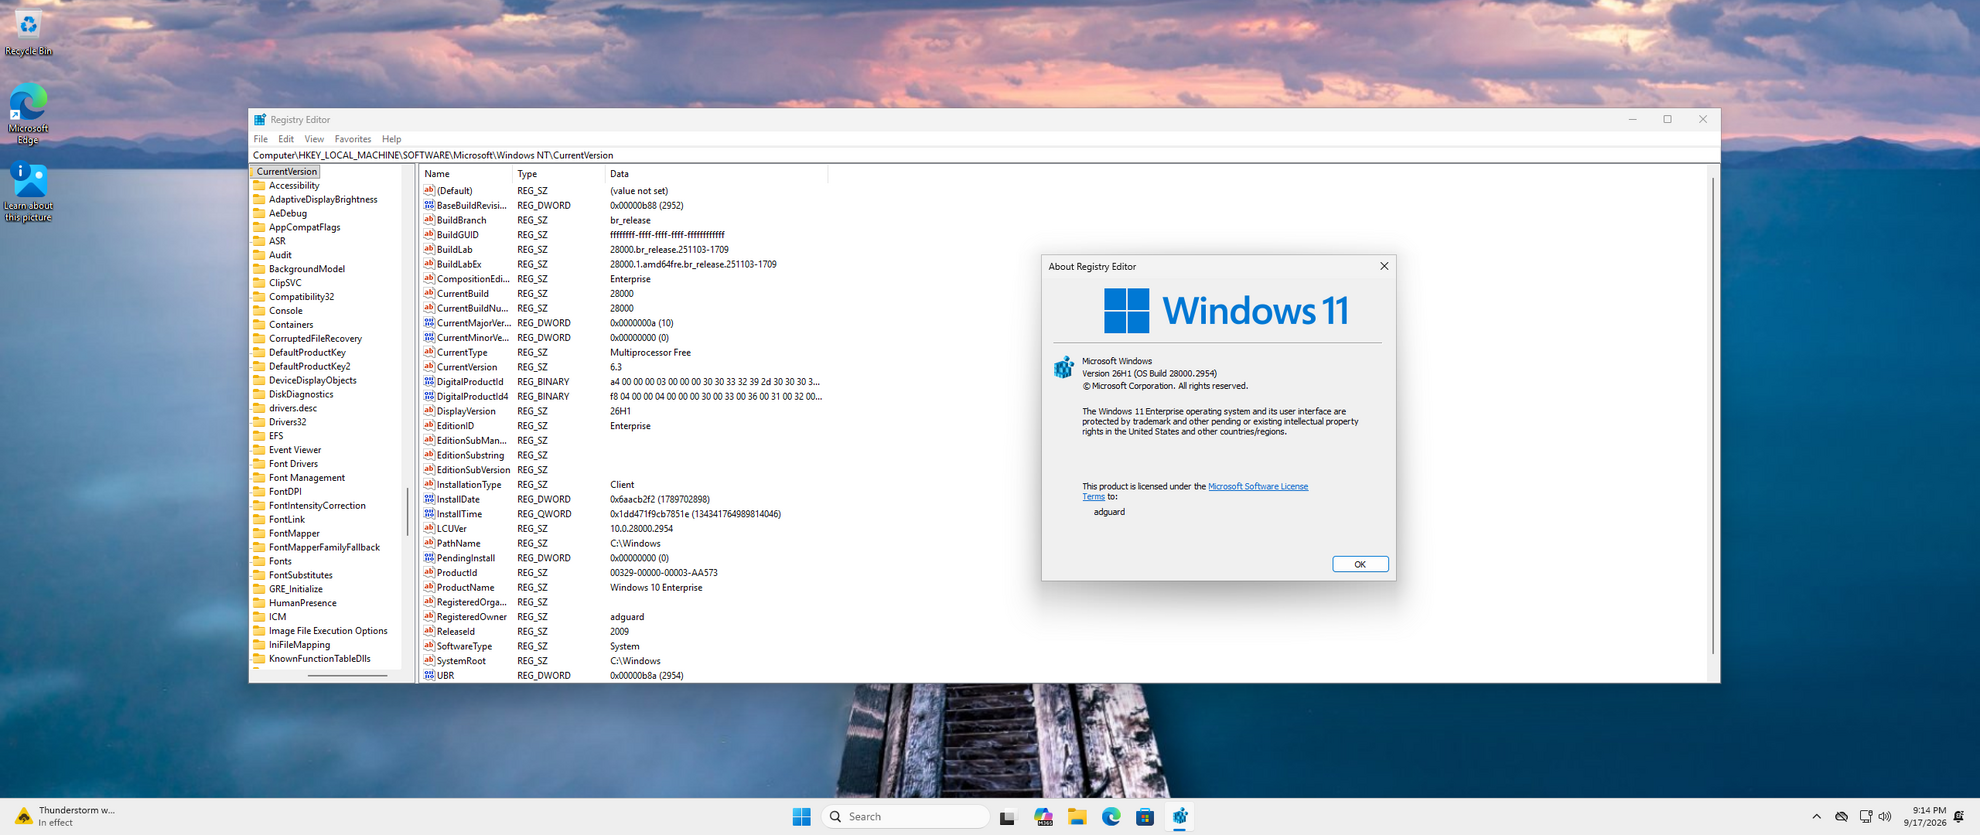Image resolution: width=1980 pixels, height=835 pixels.
Task: Click the DWORD icon beside BaseBuildRevision
Action: pos(429,205)
